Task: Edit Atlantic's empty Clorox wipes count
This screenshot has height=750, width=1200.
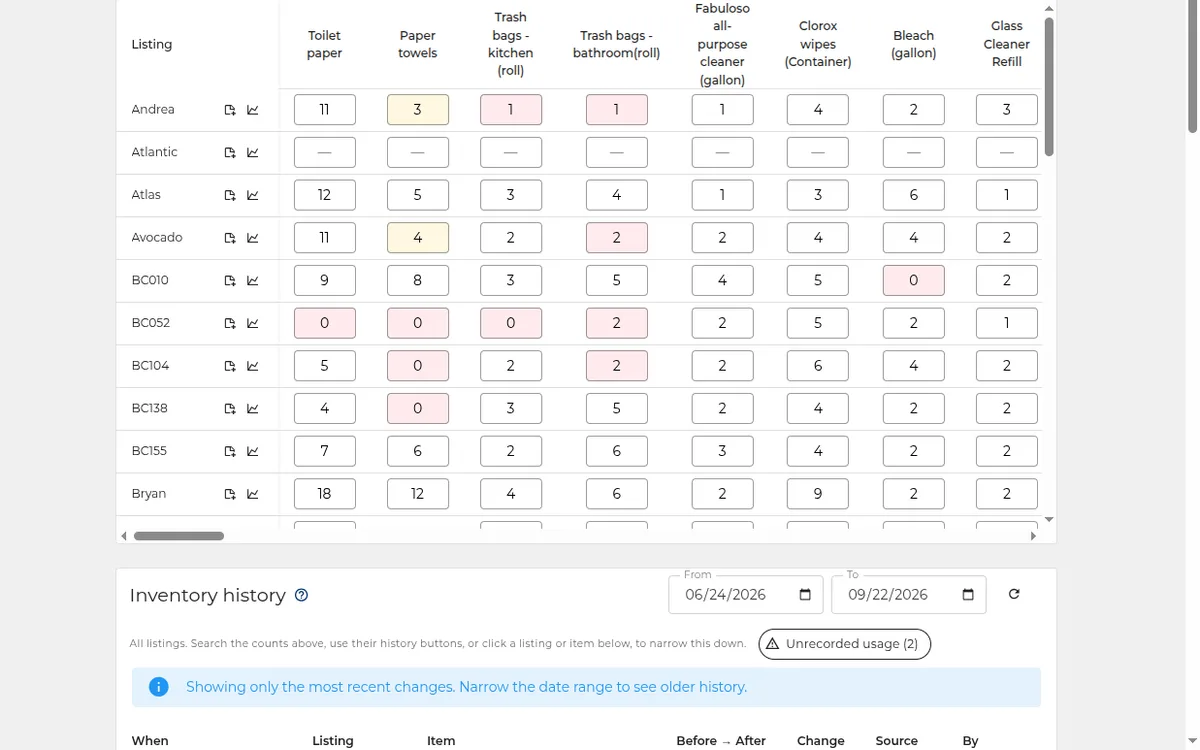Action: tap(818, 153)
